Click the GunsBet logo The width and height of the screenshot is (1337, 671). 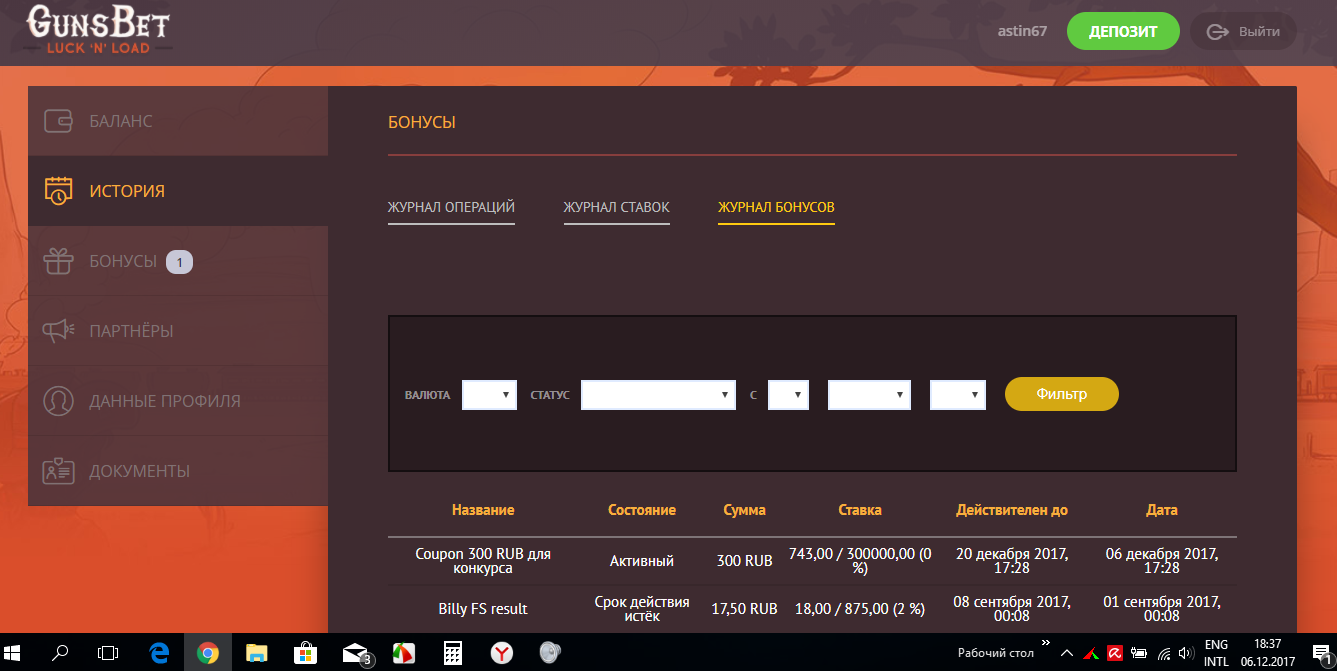pyautogui.click(x=98, y=30)
